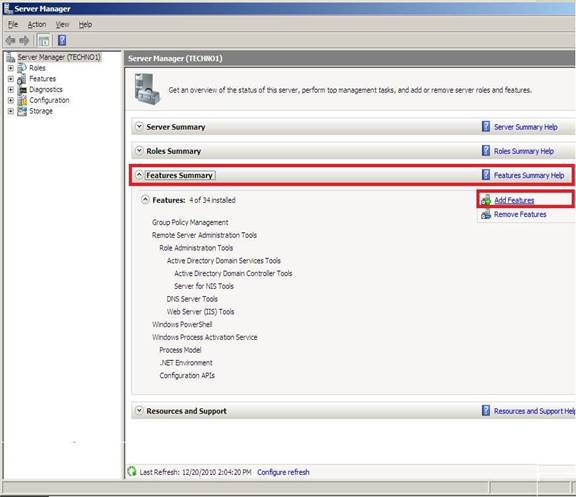Click Configuration APIs entry
This screenshot has width=576, height=497.
pyautogui.click(x=187, y=375)
